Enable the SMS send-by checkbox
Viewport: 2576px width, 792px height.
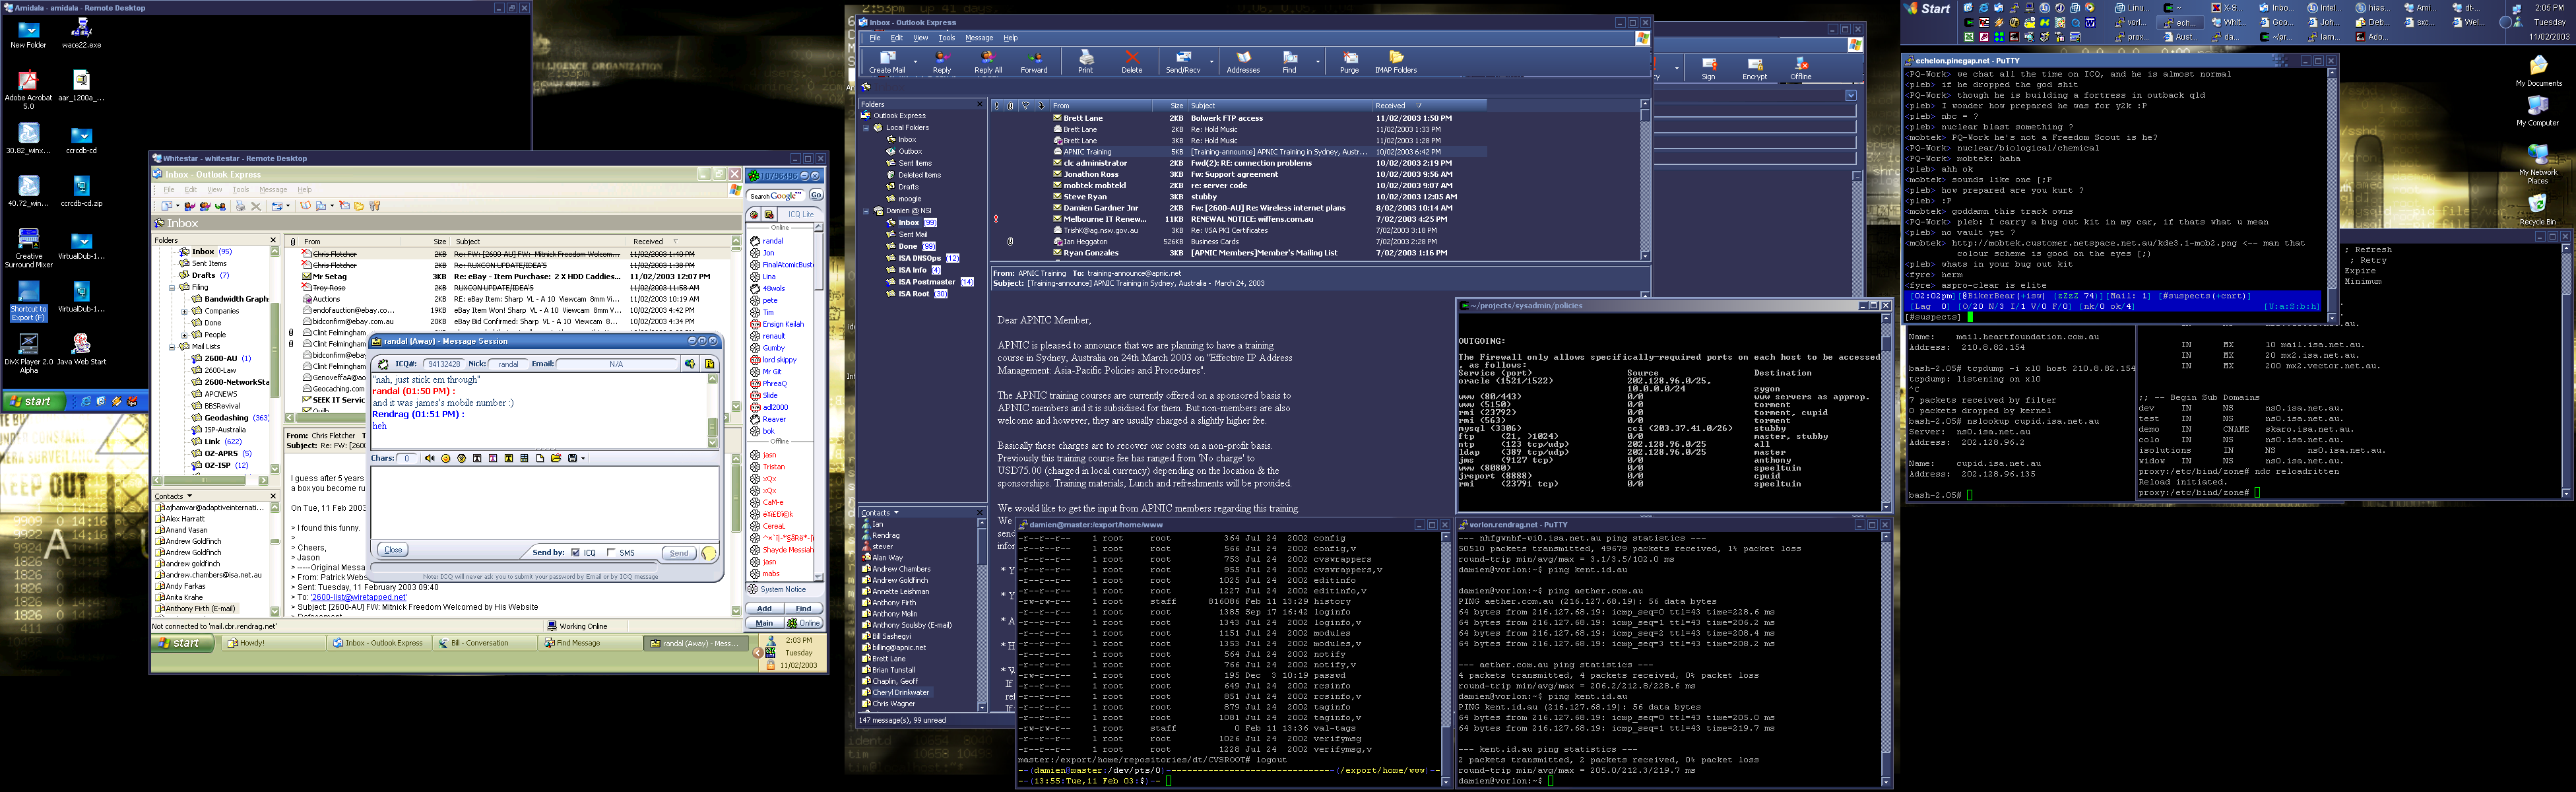coord(611,553)
